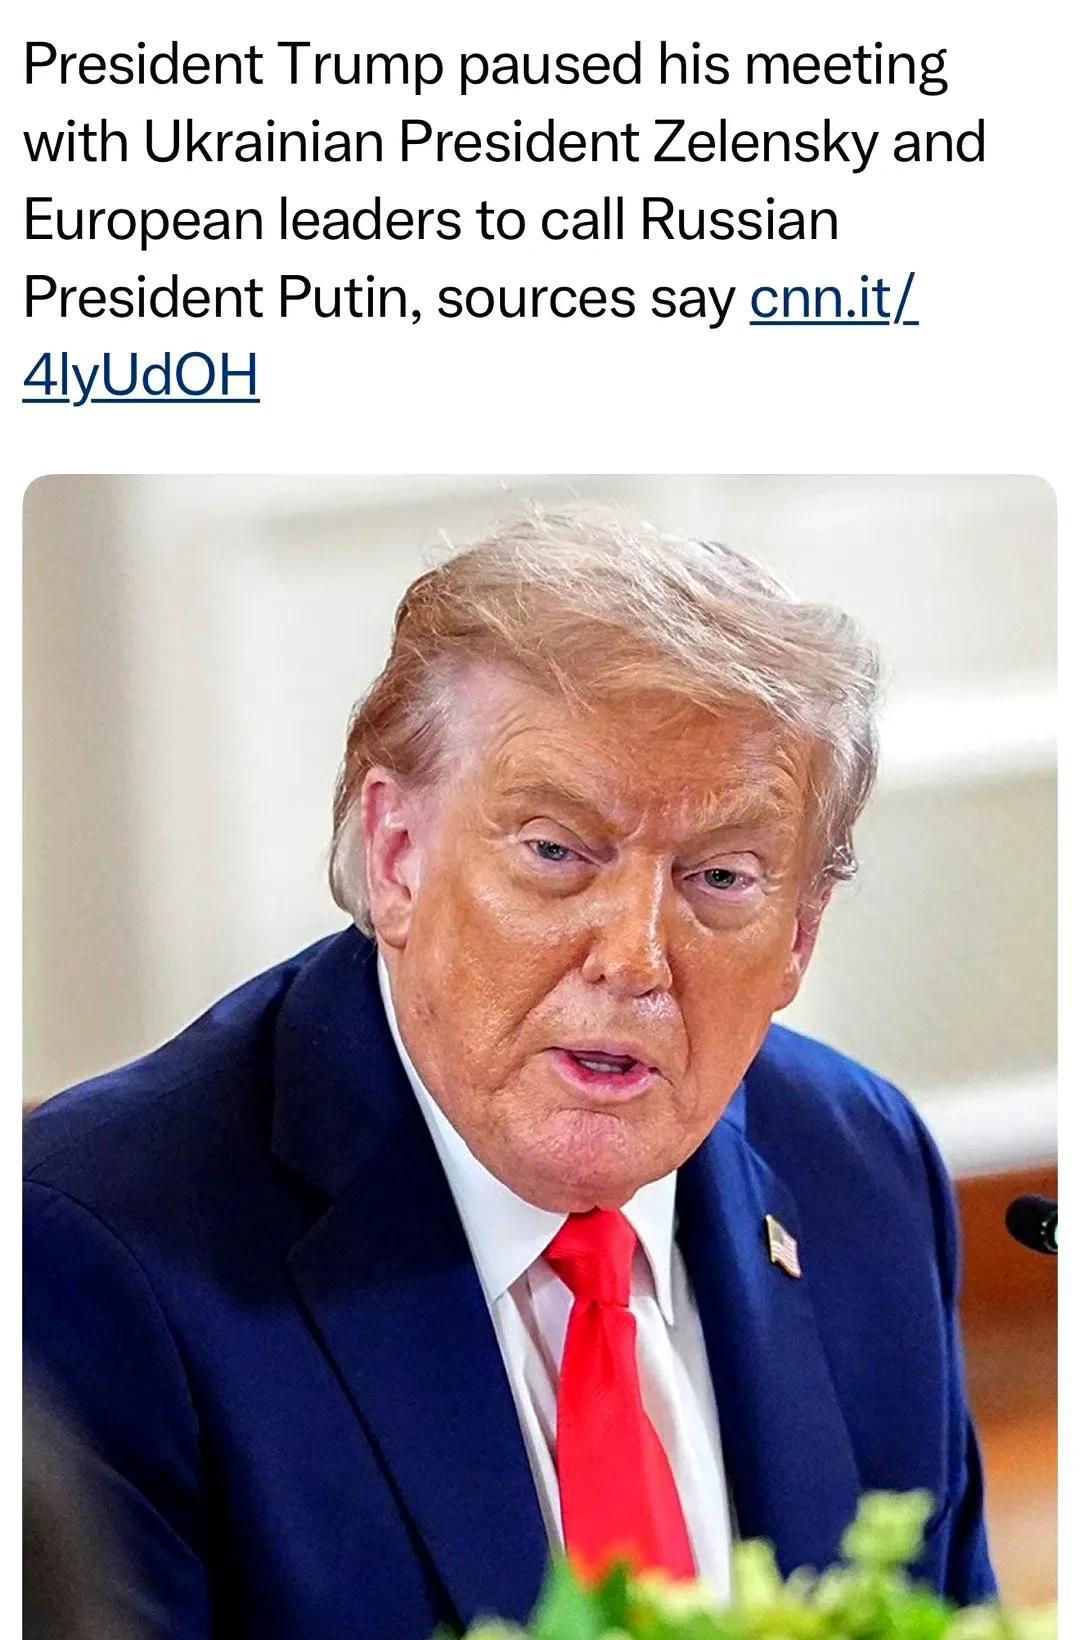This screenshot has height=1640, width=1080.
Task: Tap the tweet text starting 'President Trump paused'
Action: click(505, 220)
